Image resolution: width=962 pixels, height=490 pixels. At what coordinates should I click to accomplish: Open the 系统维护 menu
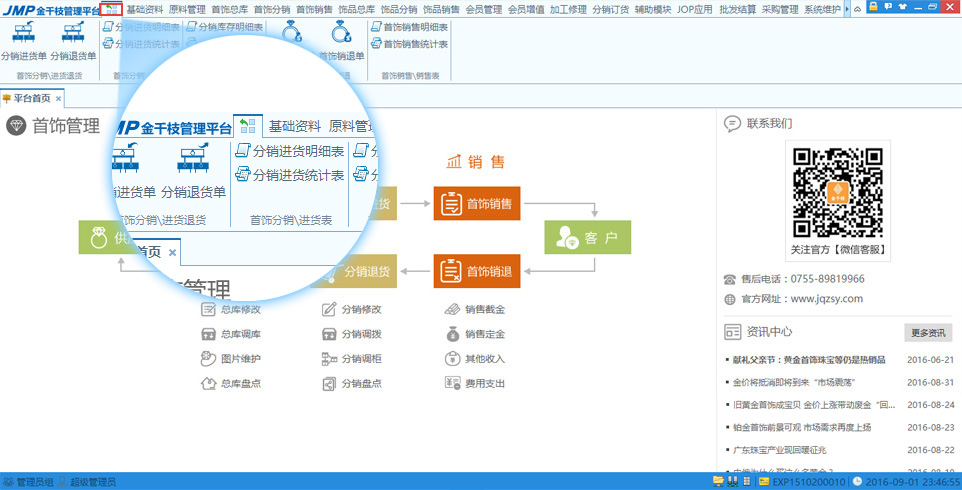[x=822, y=9]
